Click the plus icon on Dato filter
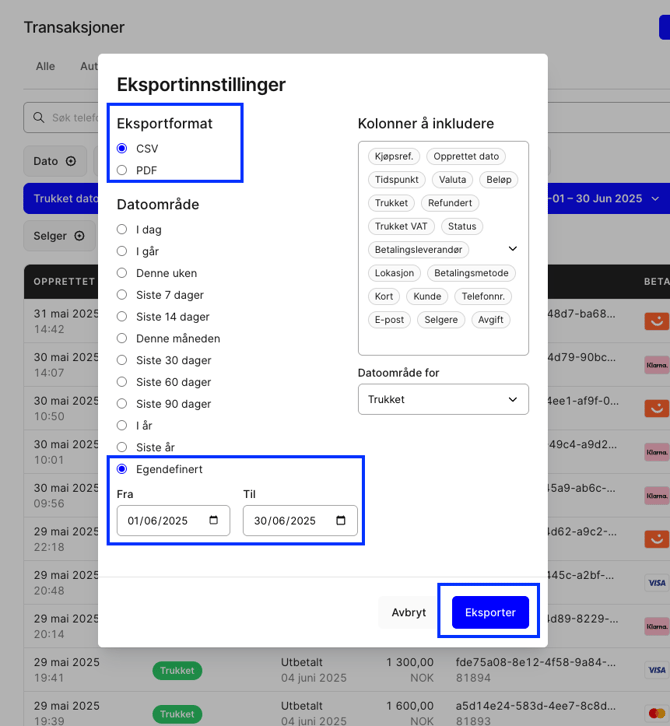This screenshot has width=670, height=726. point(71,161)
